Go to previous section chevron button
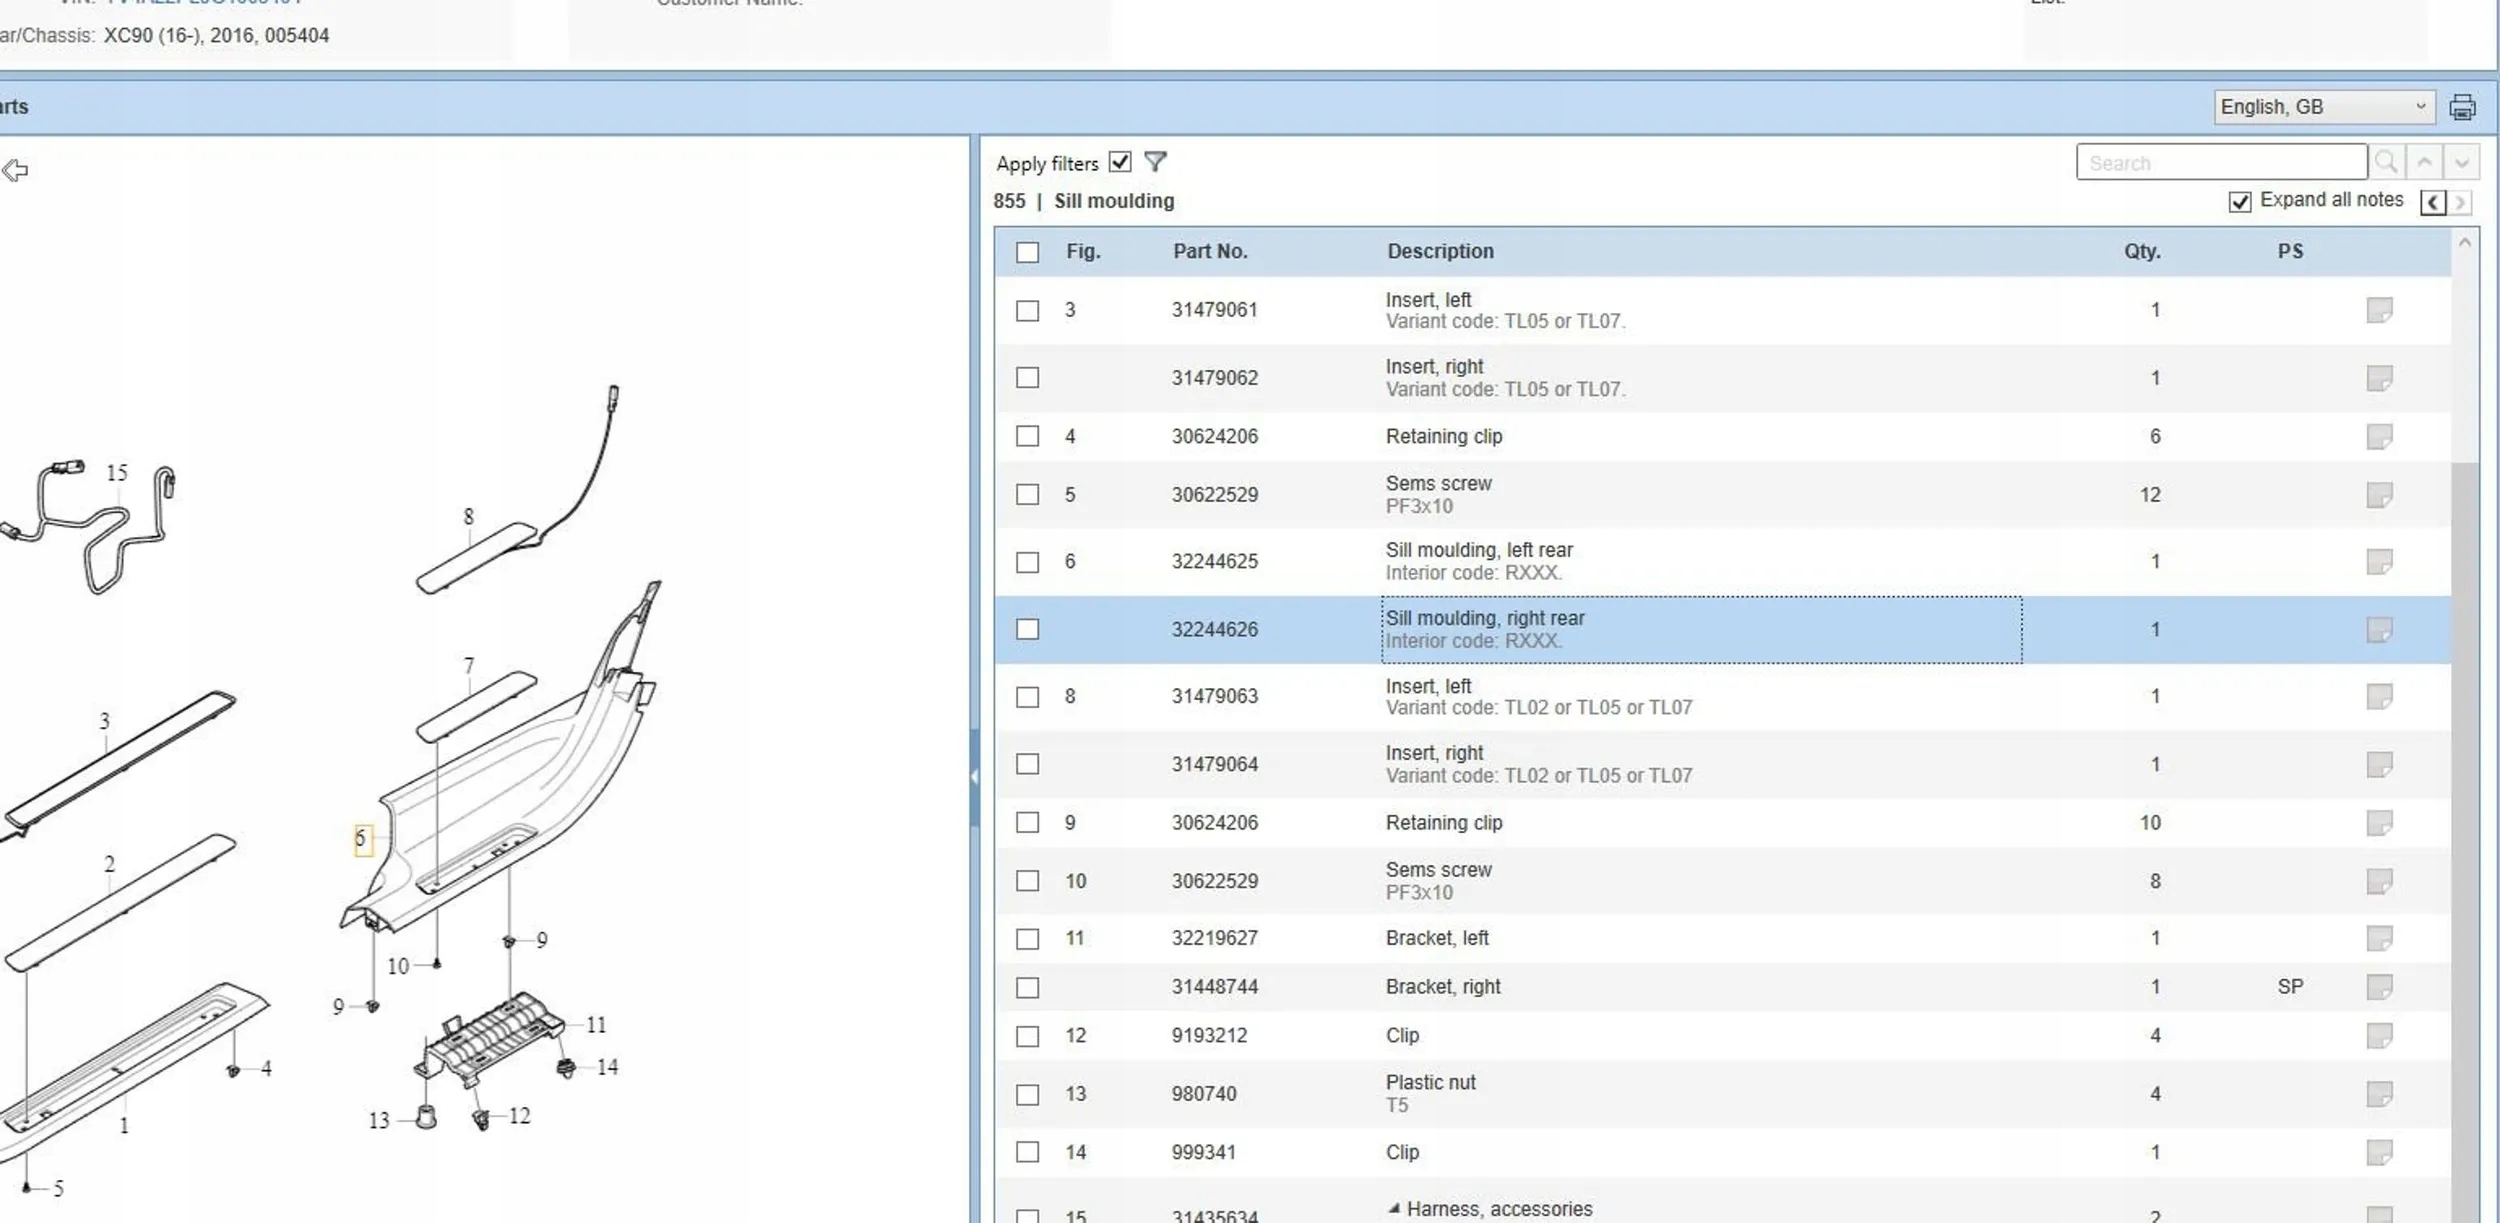 tap(2433, 202)
